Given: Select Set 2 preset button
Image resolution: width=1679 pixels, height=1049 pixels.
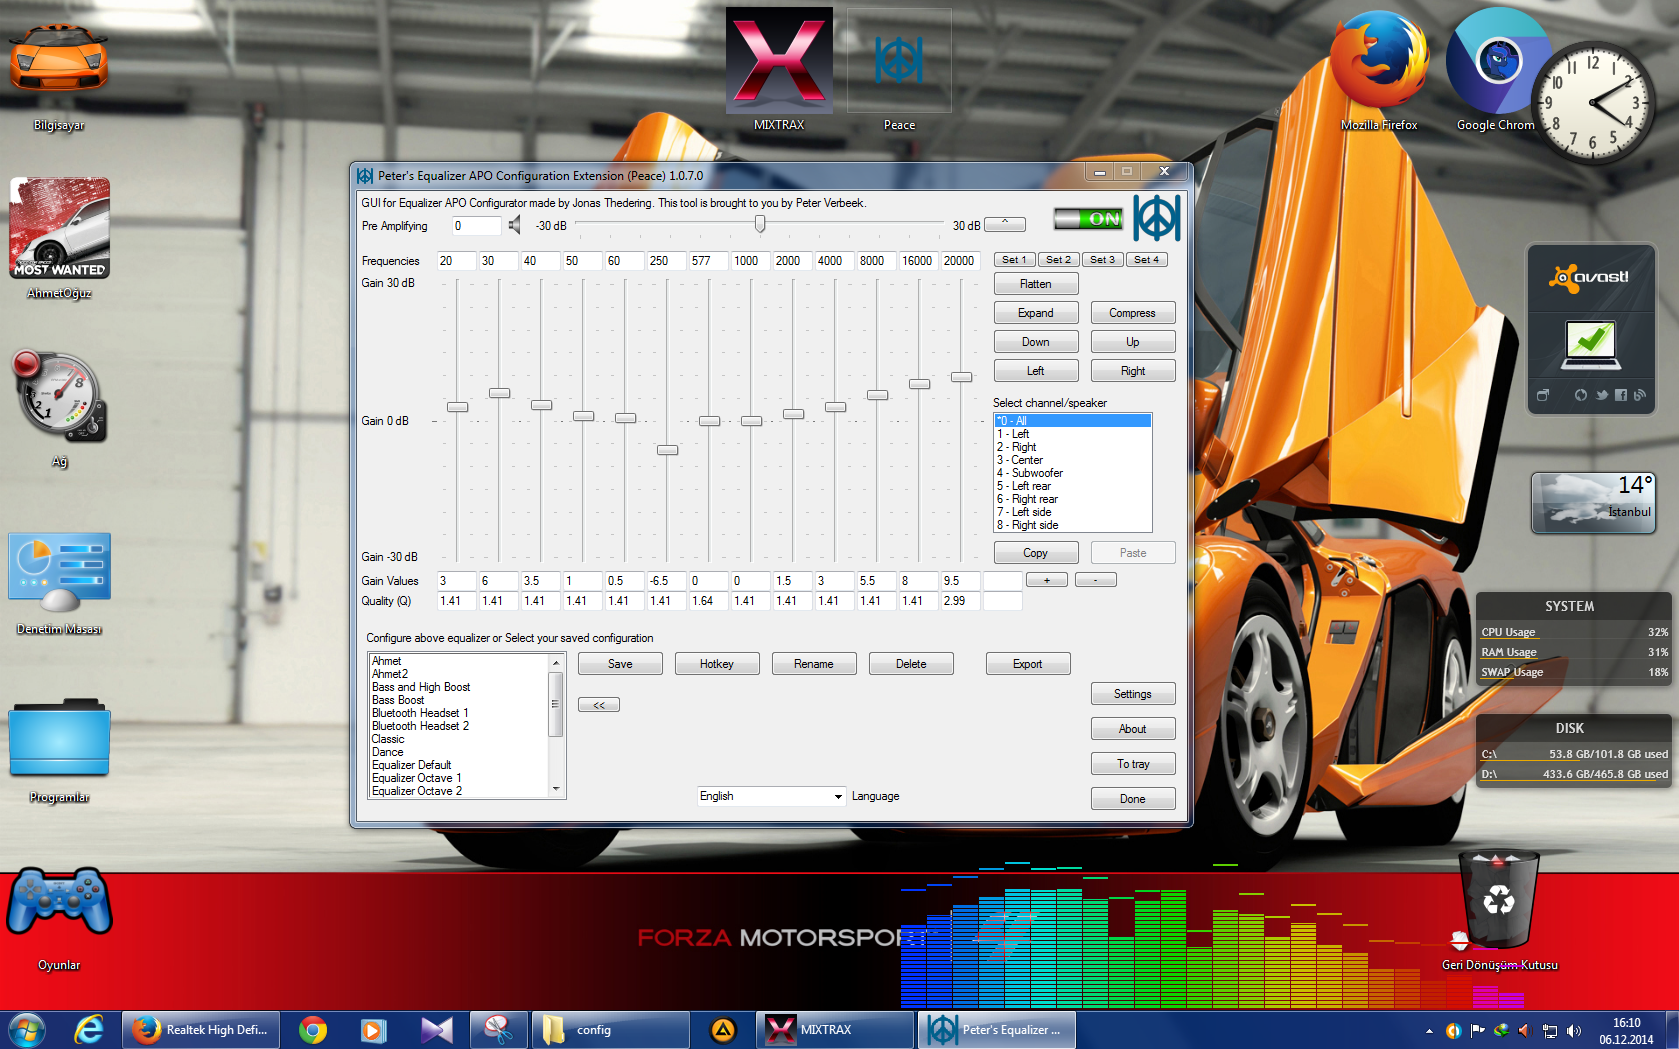Looking at the screenshot, I should point(1058,259).
